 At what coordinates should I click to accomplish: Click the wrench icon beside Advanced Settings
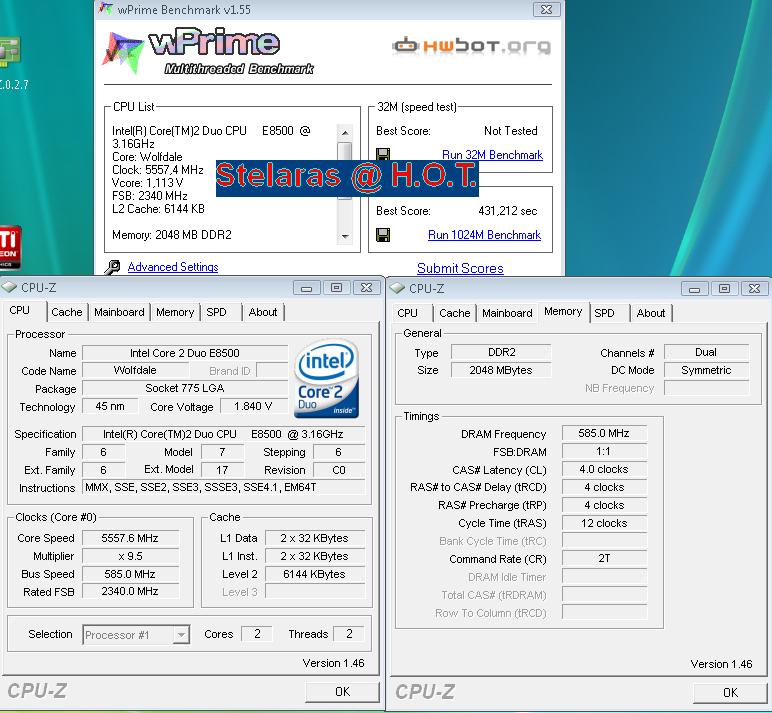[x=112, y=267]
